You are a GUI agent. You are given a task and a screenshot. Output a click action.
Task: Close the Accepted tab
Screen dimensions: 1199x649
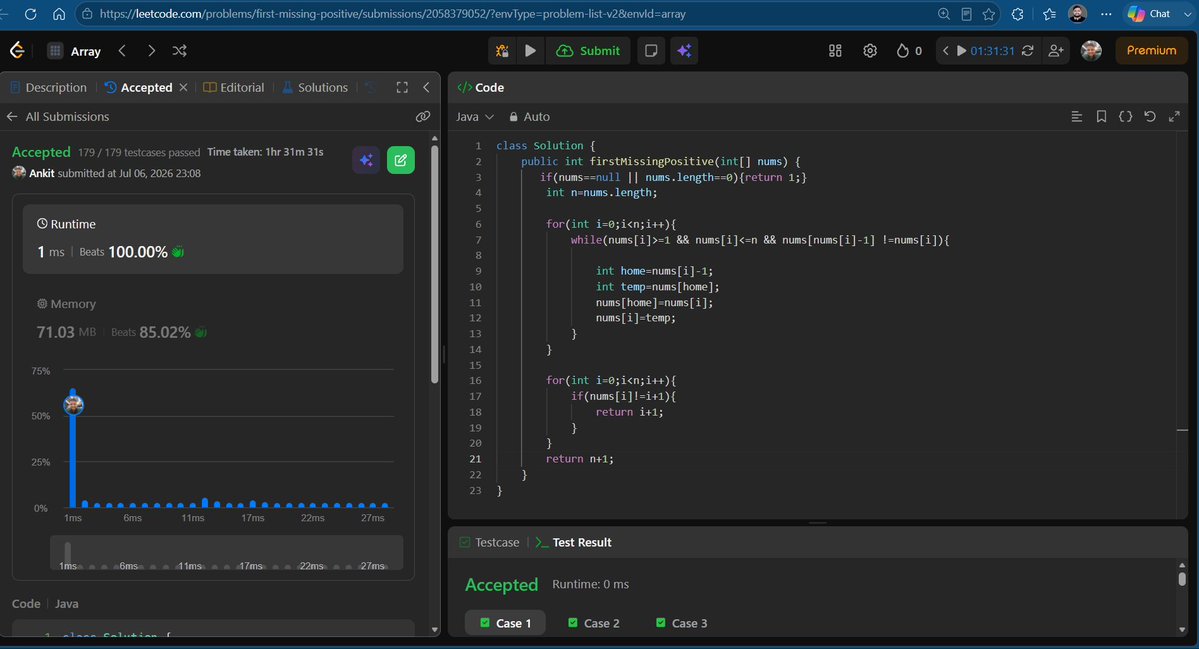pos(184,87)
